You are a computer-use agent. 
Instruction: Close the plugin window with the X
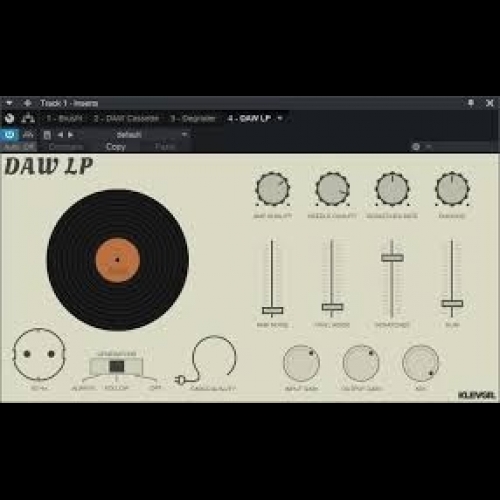[489, 103]
